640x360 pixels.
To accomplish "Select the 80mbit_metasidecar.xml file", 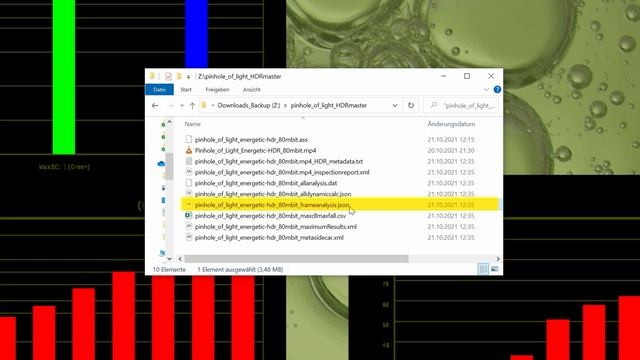I will tap(269, 238).
